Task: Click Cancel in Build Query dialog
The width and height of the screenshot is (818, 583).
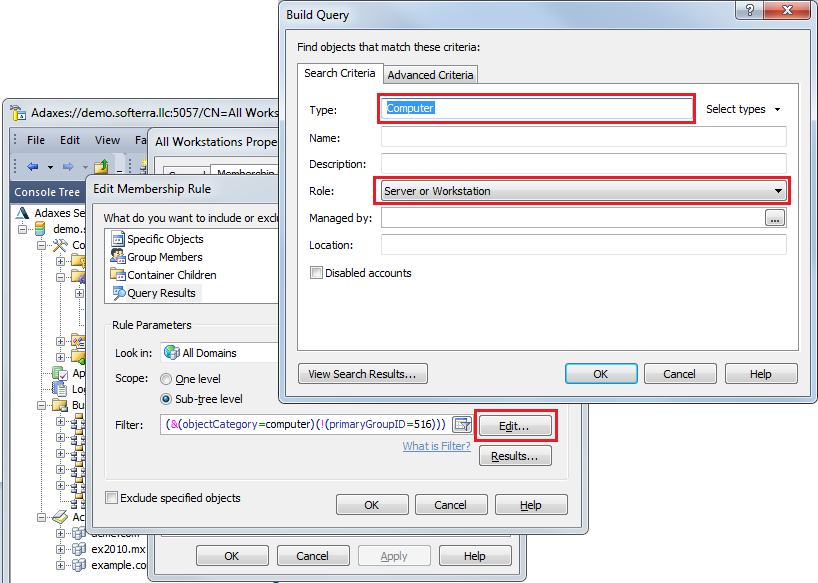Action: click(x=680, y=374)
